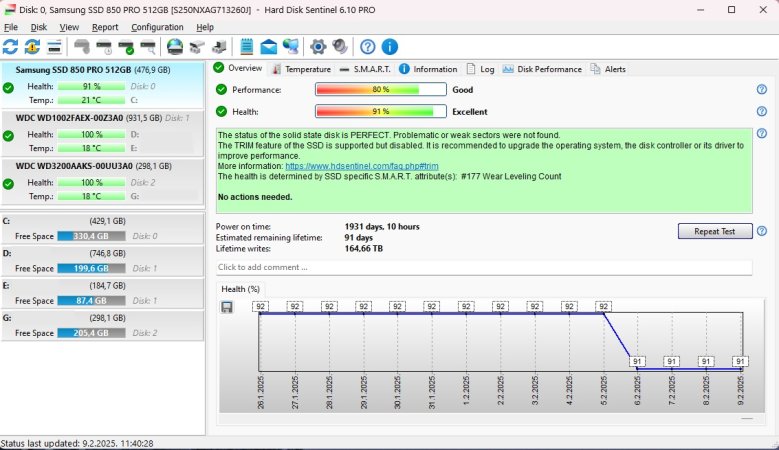779x450 pixels.
Task: Open the hdsentinel.com TRIM FAQ link
Action: tap(362, 166)
